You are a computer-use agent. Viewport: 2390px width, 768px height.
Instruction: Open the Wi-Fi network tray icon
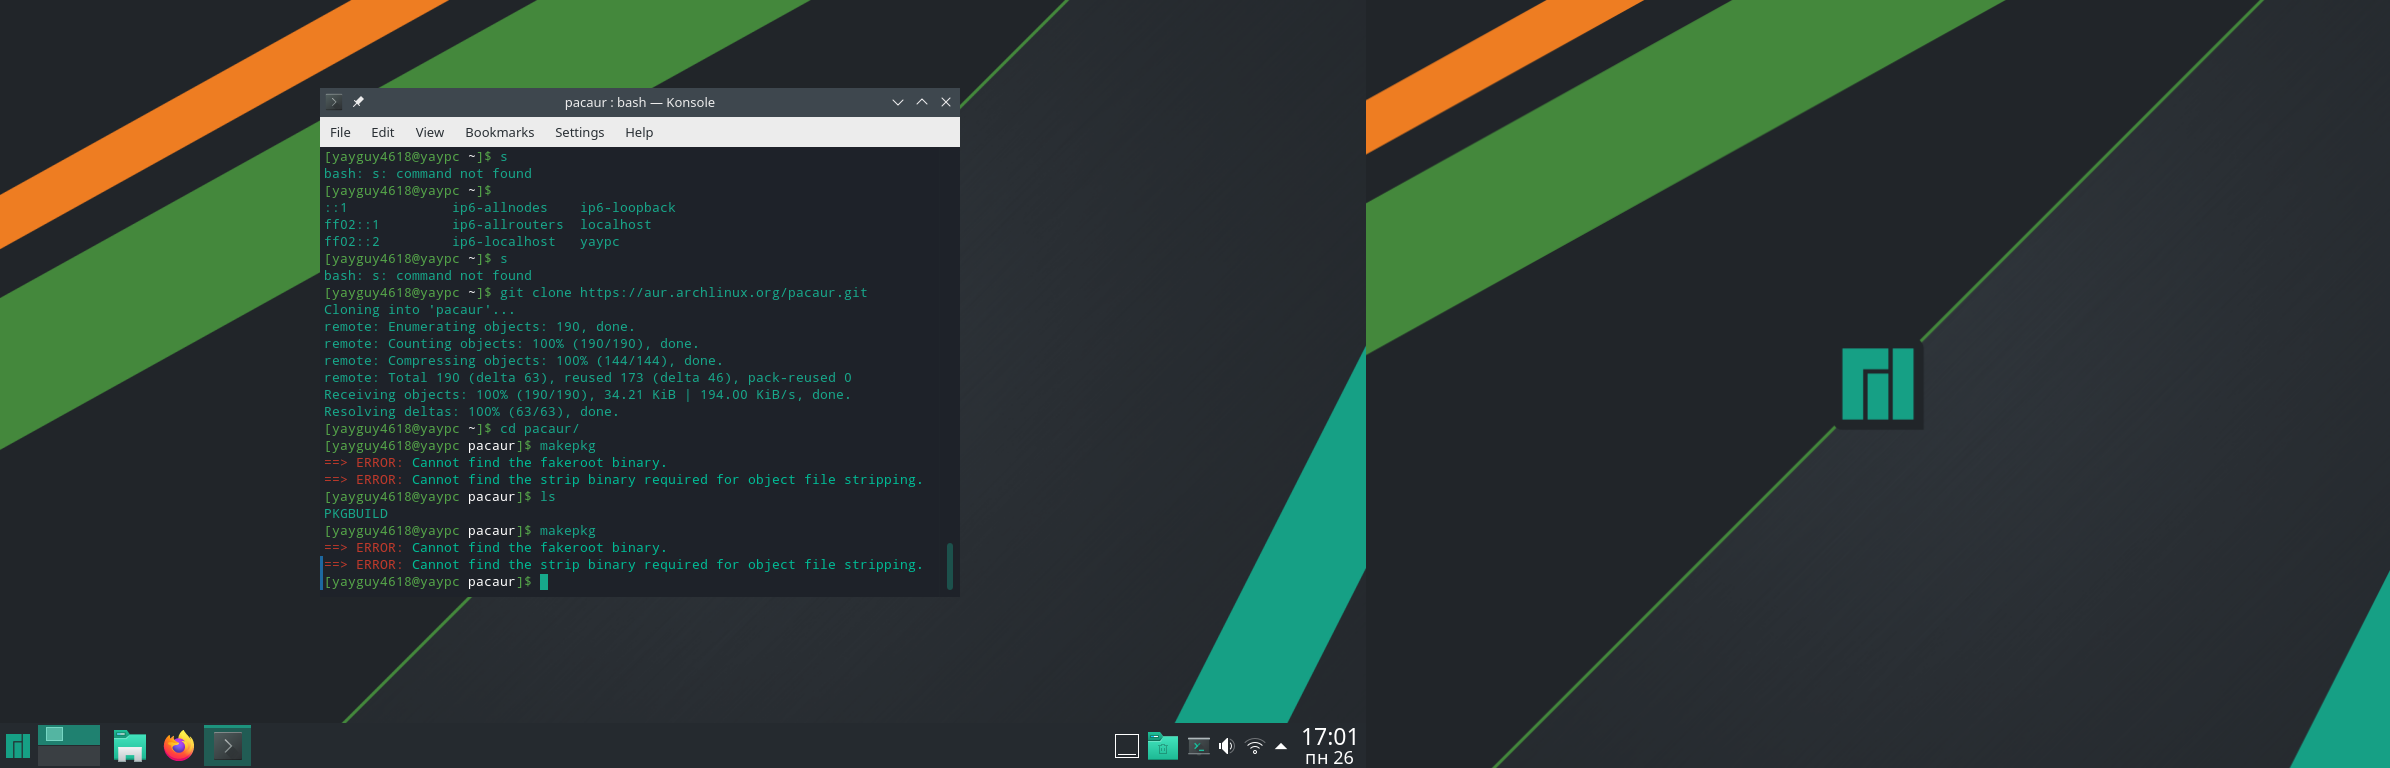(x=1255, y=746)
